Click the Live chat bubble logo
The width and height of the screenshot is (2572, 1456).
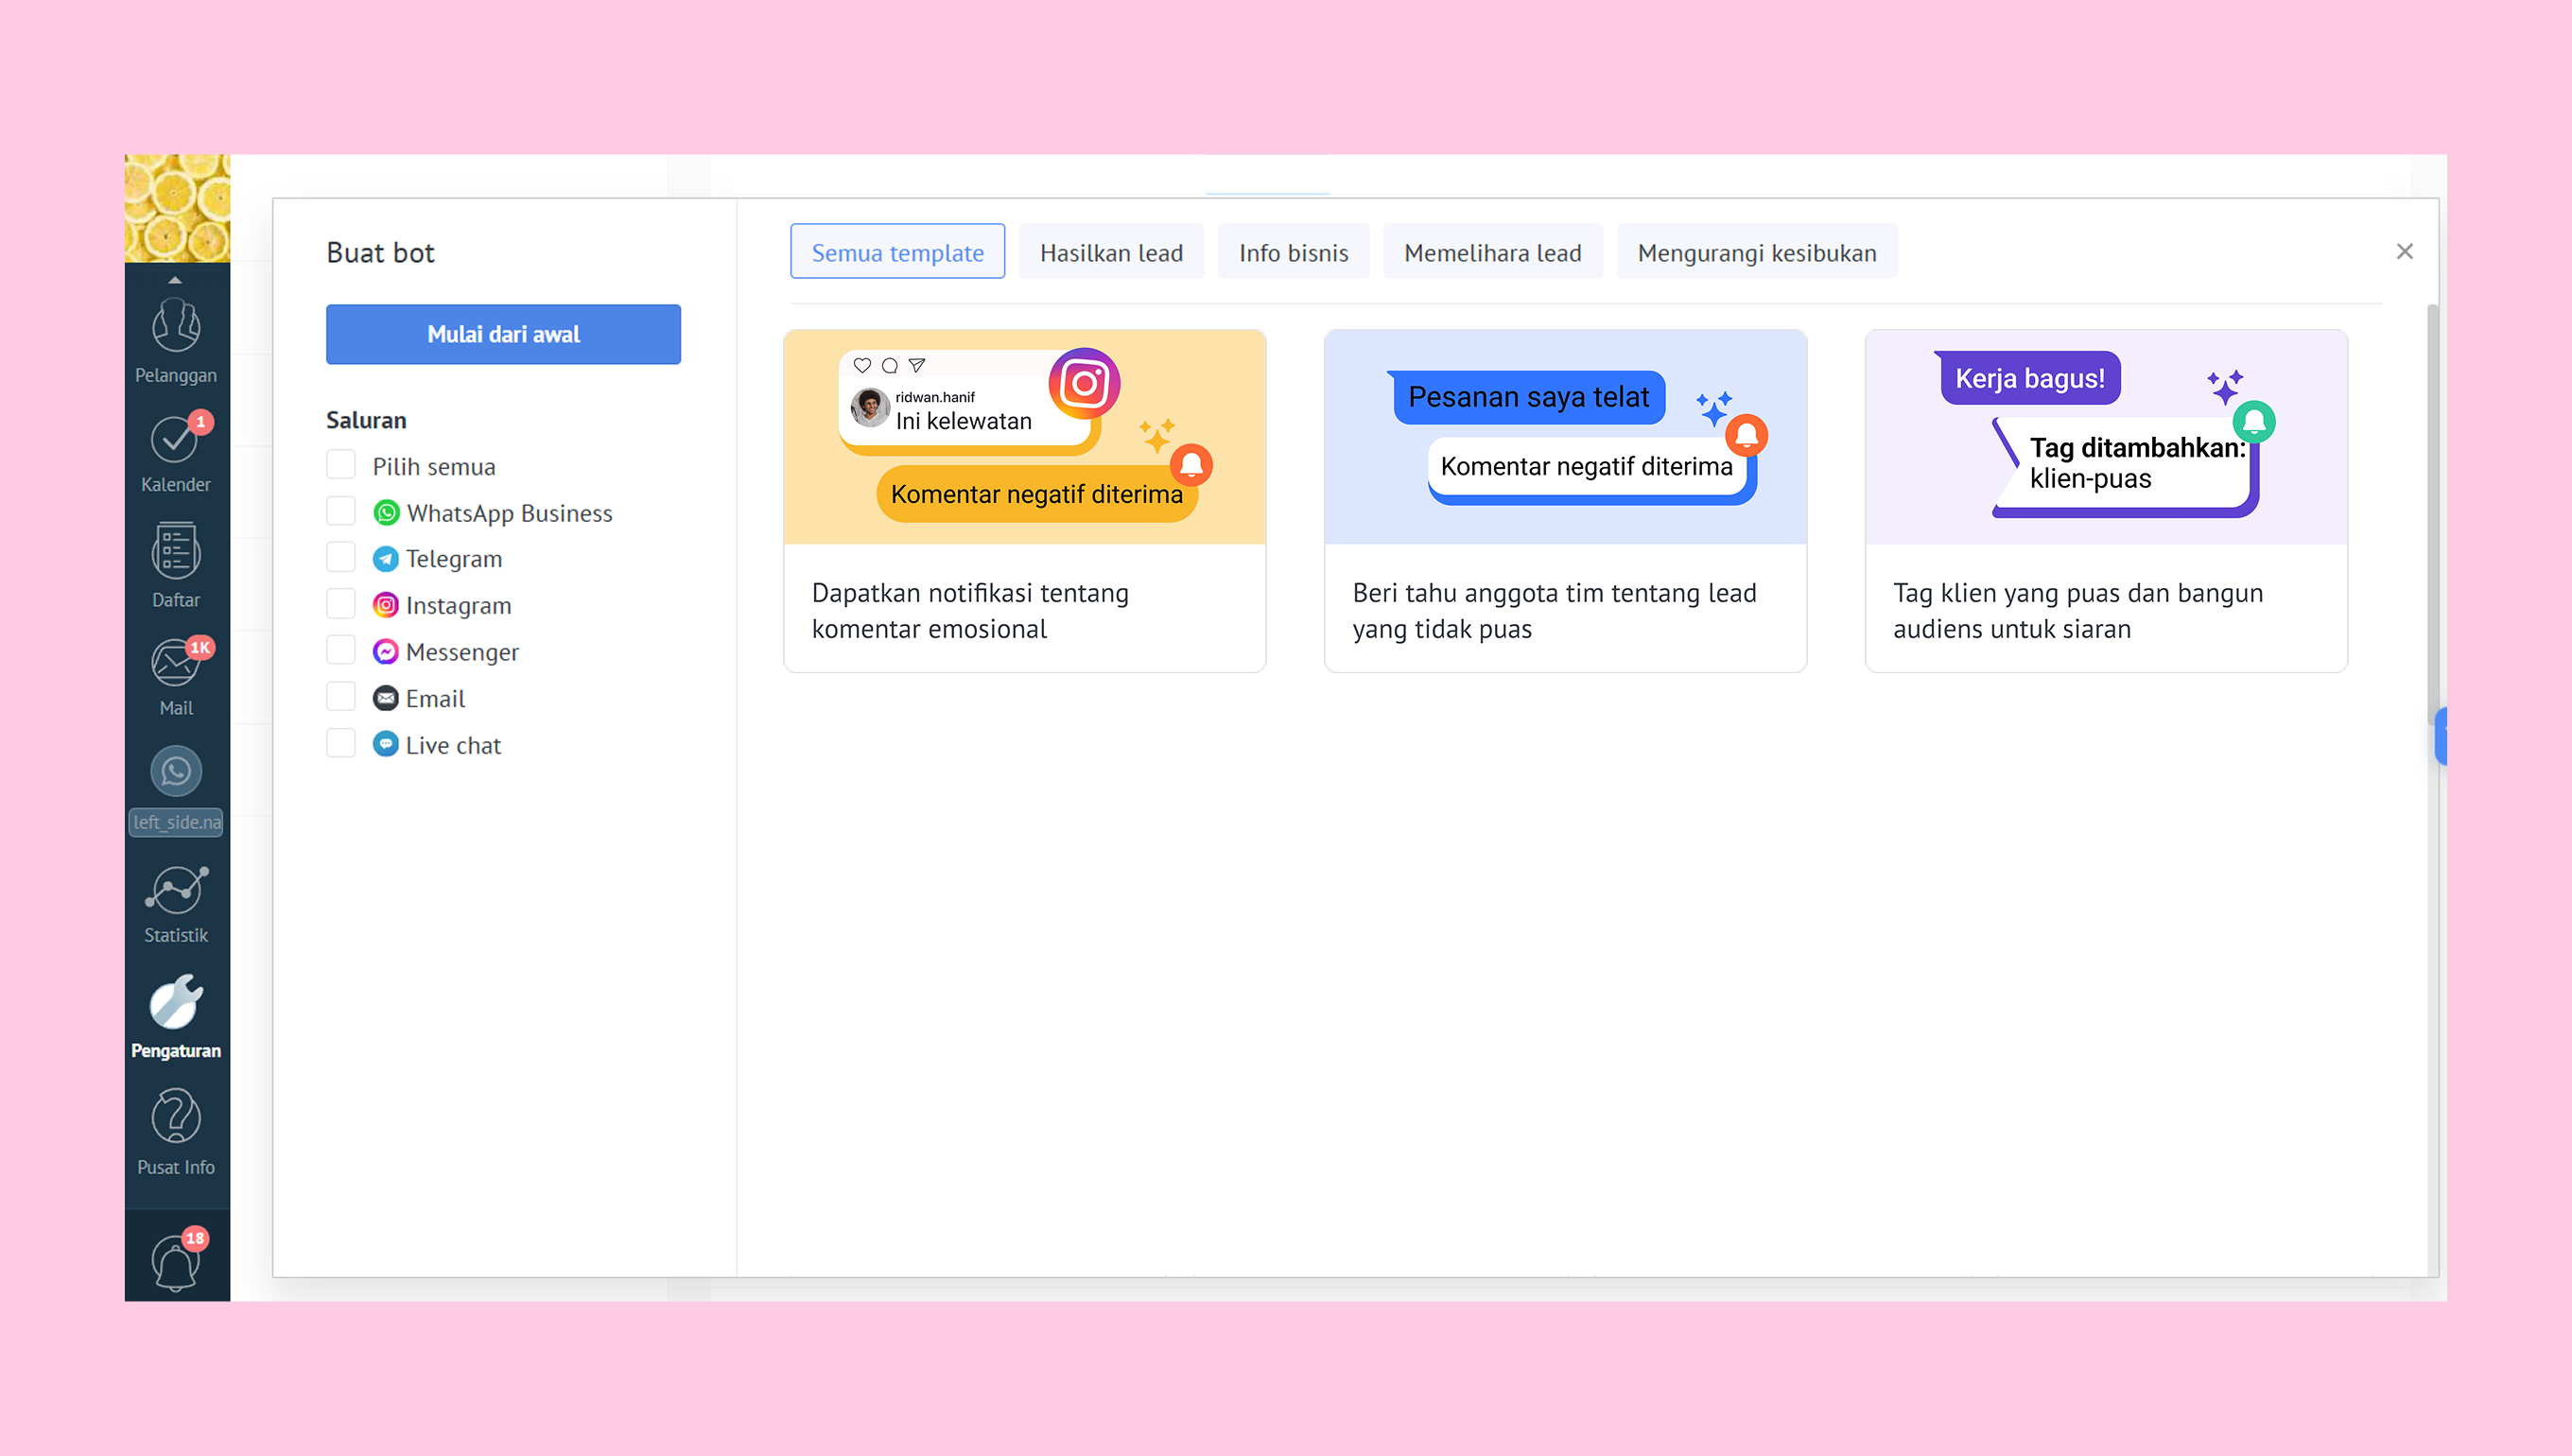(386, 744)
